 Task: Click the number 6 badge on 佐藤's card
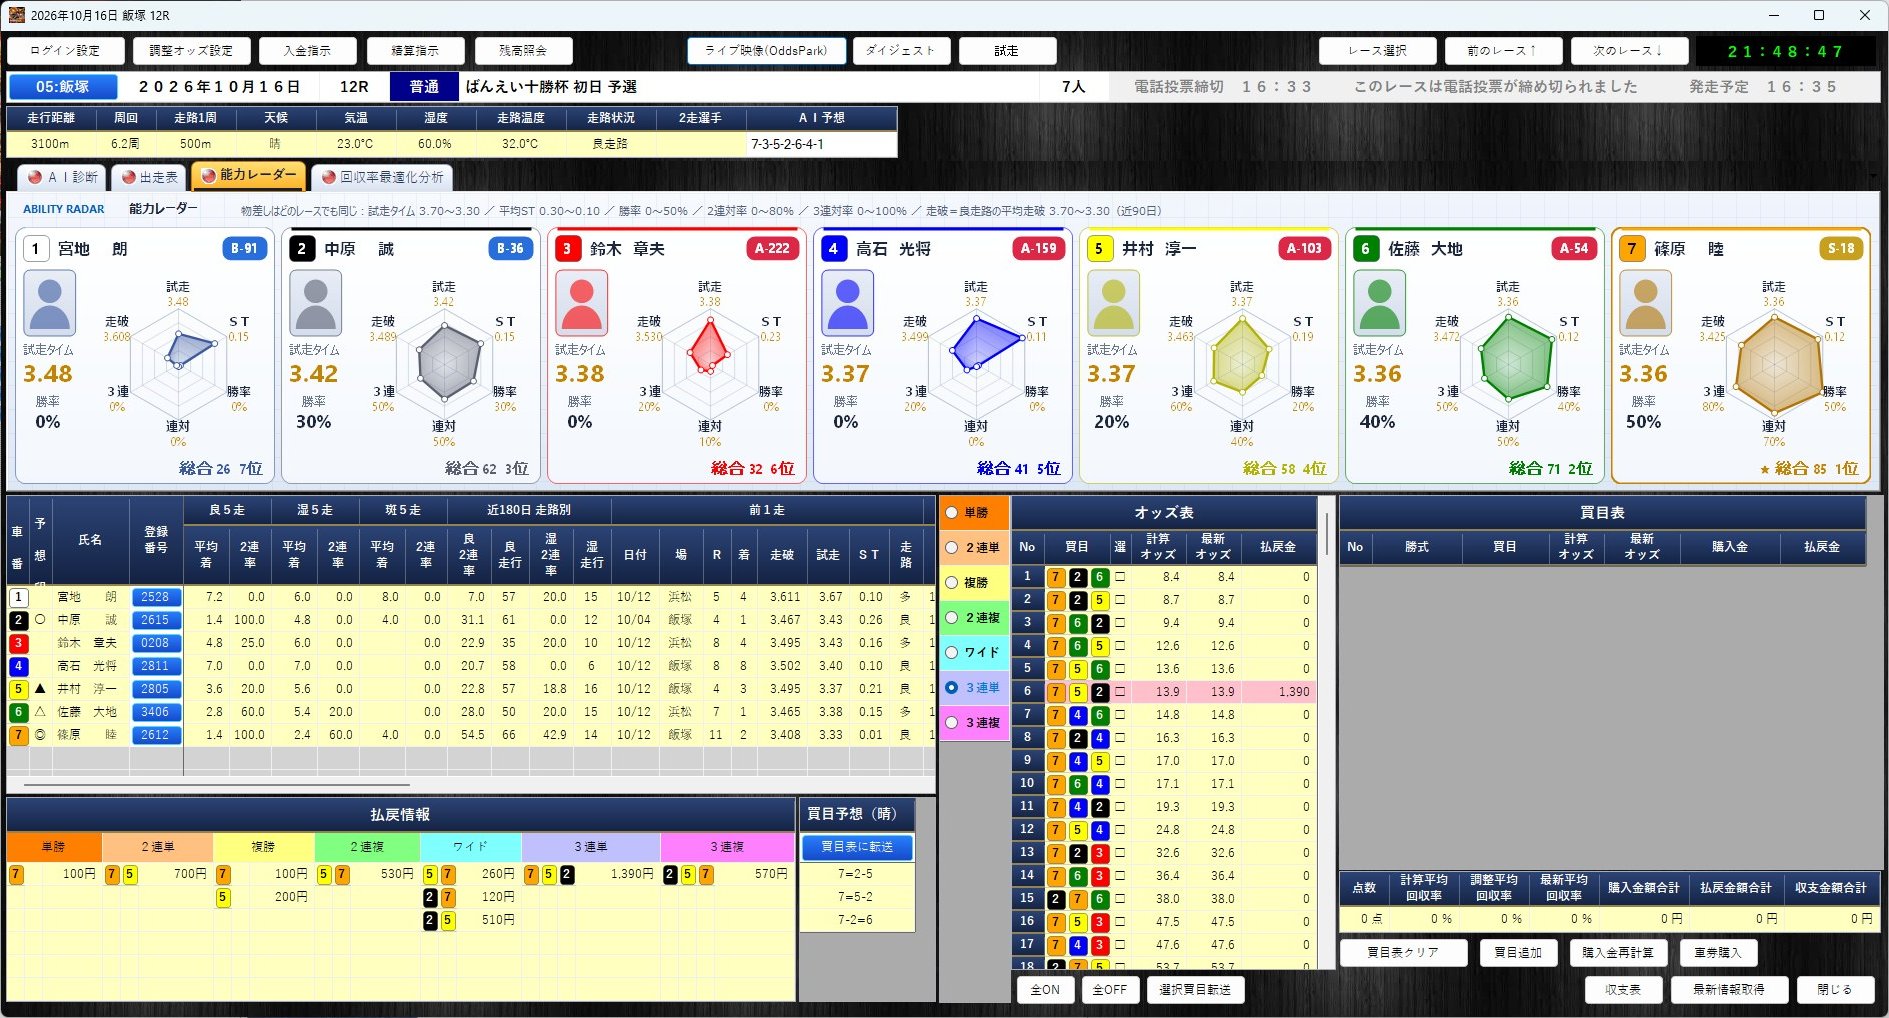1366,248
